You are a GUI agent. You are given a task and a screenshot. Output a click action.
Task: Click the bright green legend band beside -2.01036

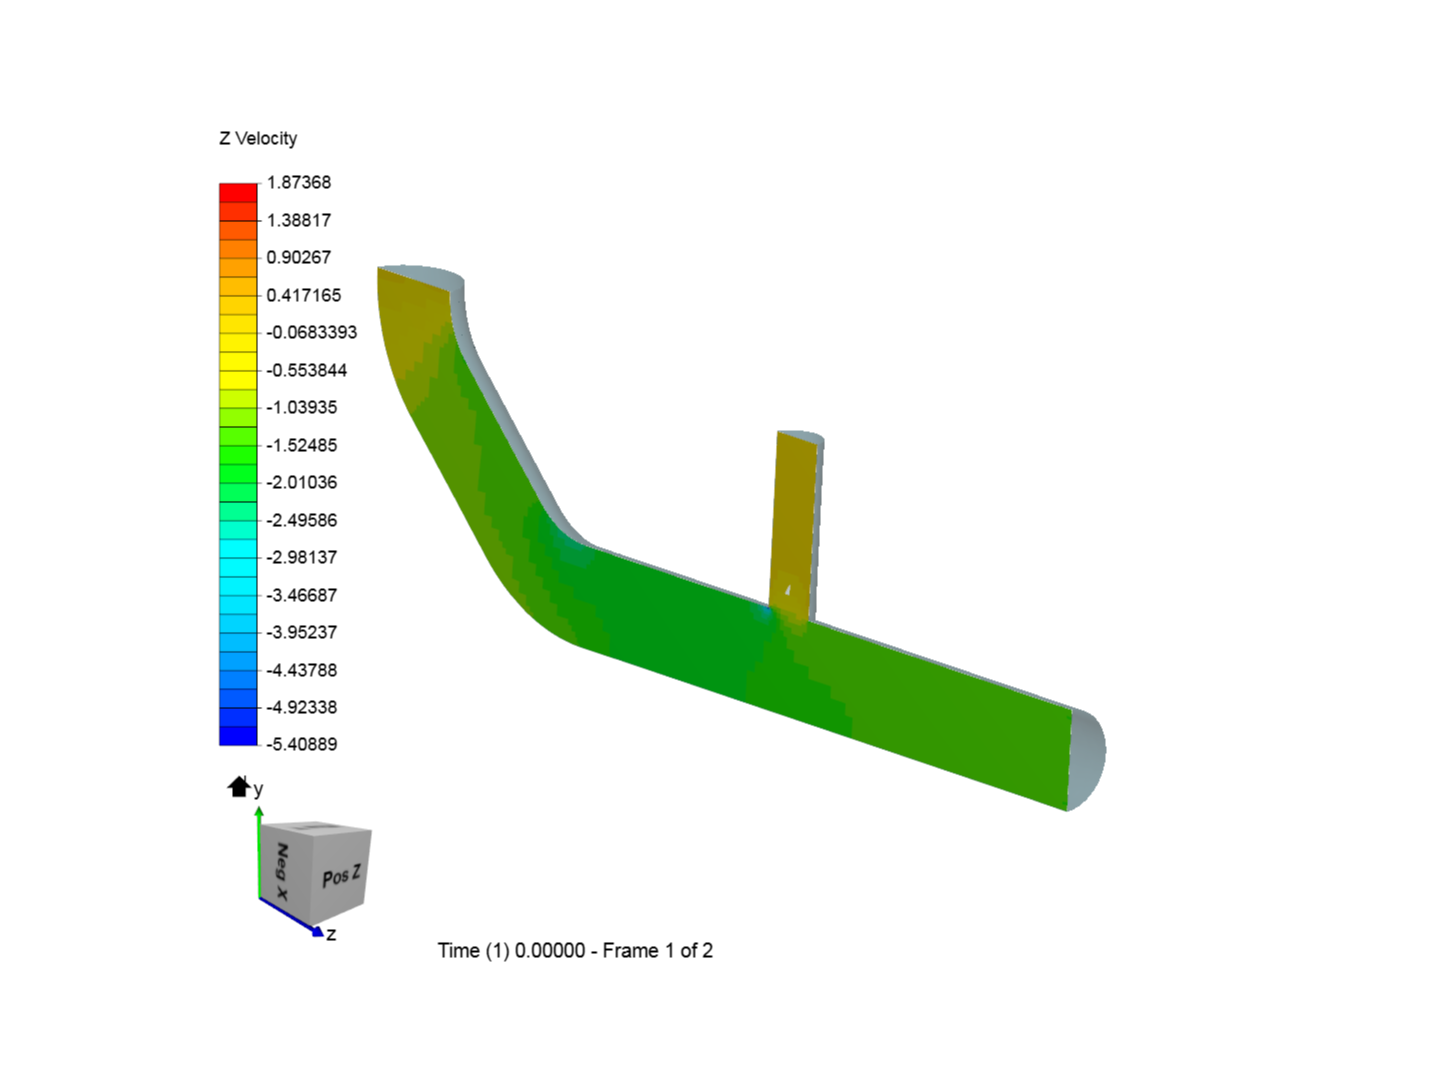pyautogui.click(x=238, y=473)
